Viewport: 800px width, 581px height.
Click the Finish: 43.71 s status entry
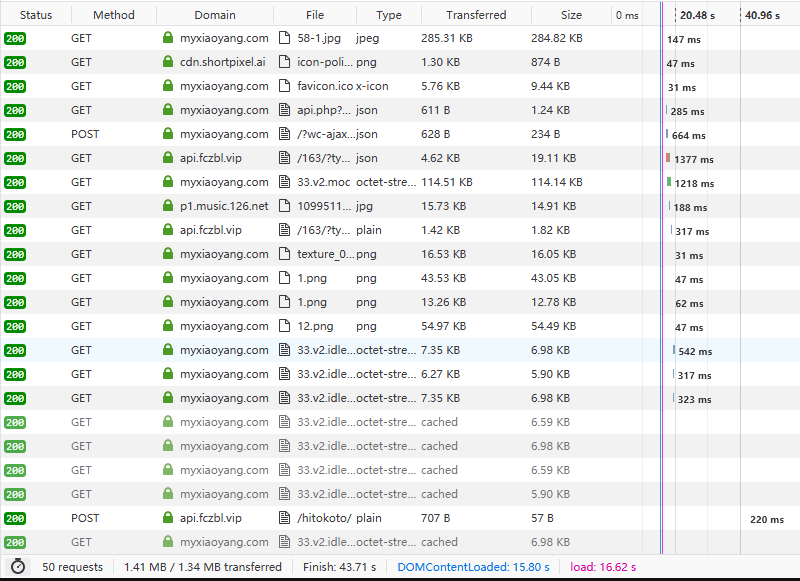point(339,567)
